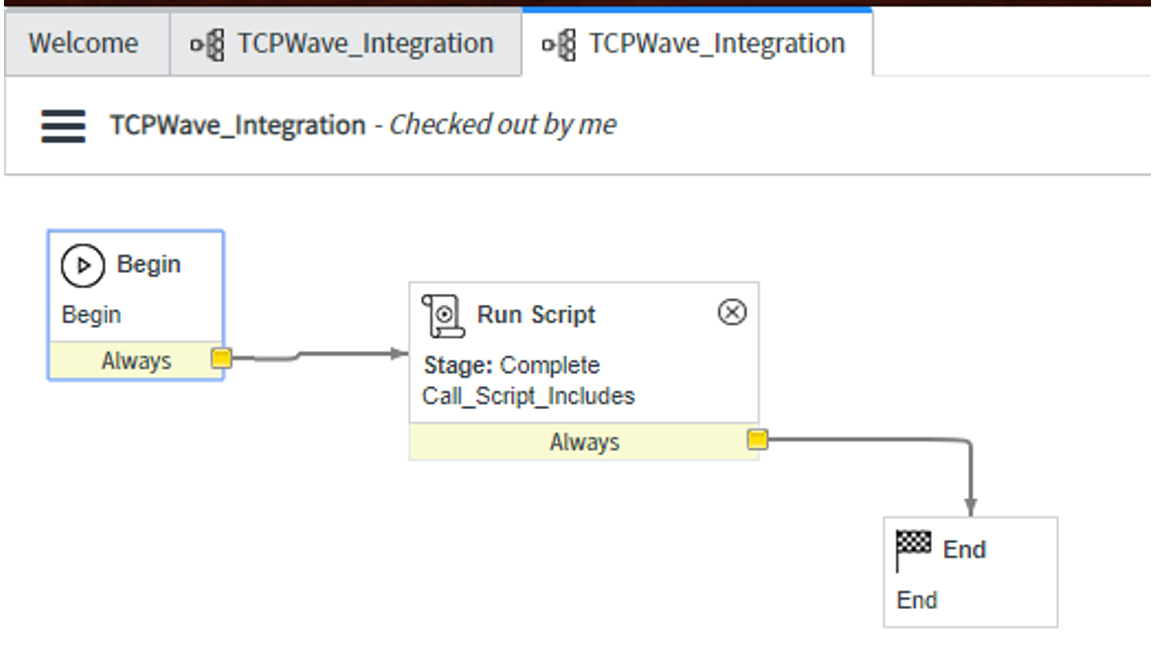
Task: Select the Always condition on the Run Script node
Action: pyautogui.click(x=585, y=440)
